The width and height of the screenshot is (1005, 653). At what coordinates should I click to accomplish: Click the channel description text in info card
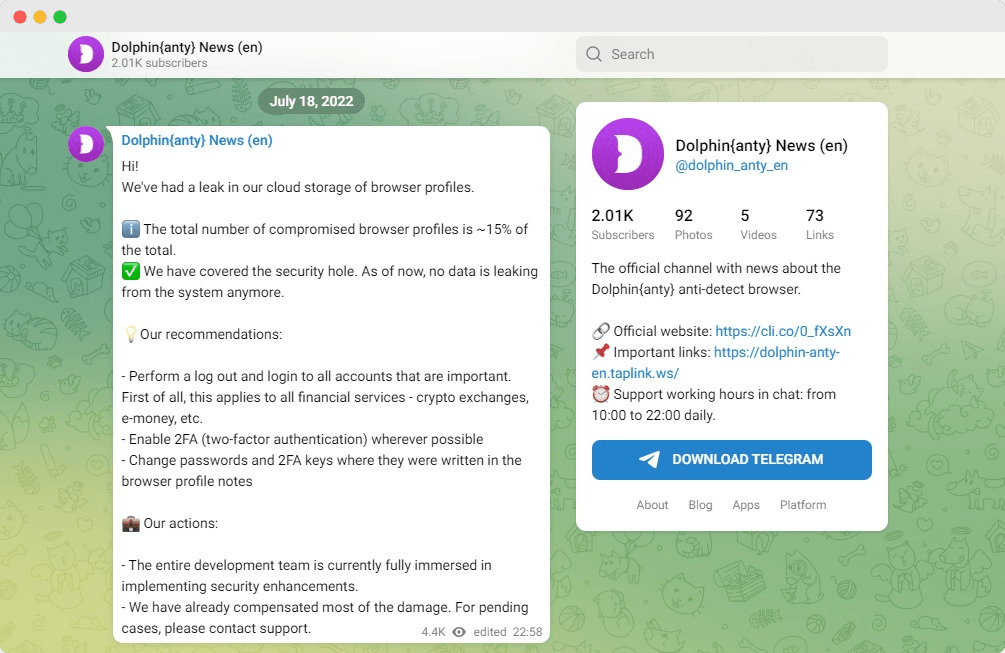(x=716, y=279)
